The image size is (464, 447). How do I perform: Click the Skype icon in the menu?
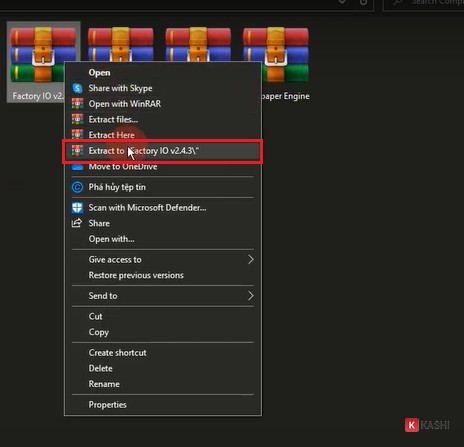pos(77,88)
